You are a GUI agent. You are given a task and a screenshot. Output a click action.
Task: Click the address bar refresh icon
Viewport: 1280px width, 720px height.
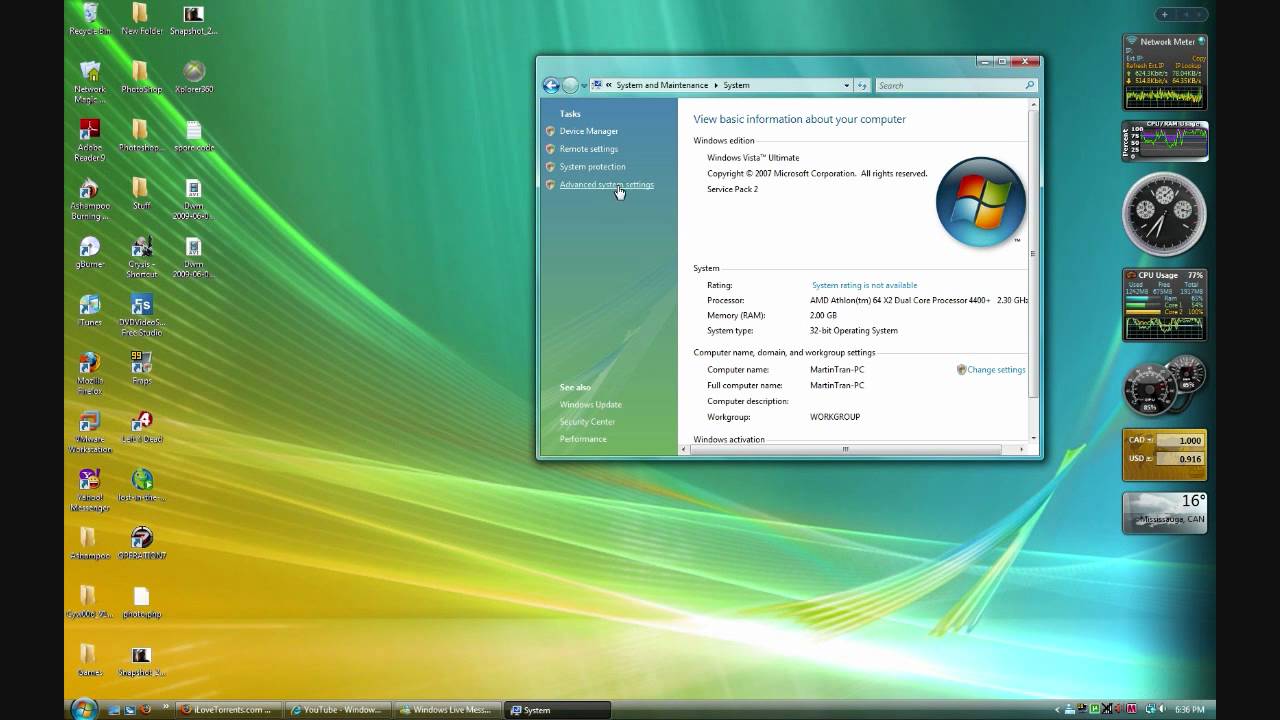pos(862,85)
